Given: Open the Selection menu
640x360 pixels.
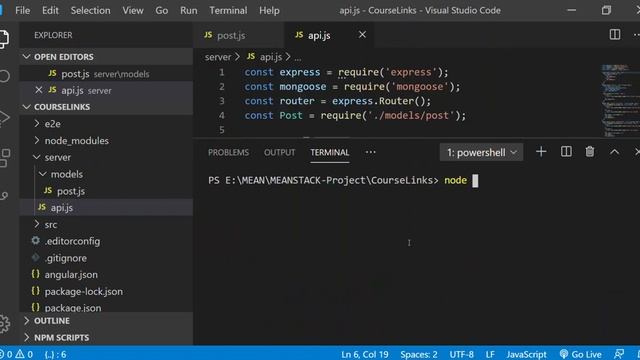Looking at the screenshot, I should coord(90,10).
